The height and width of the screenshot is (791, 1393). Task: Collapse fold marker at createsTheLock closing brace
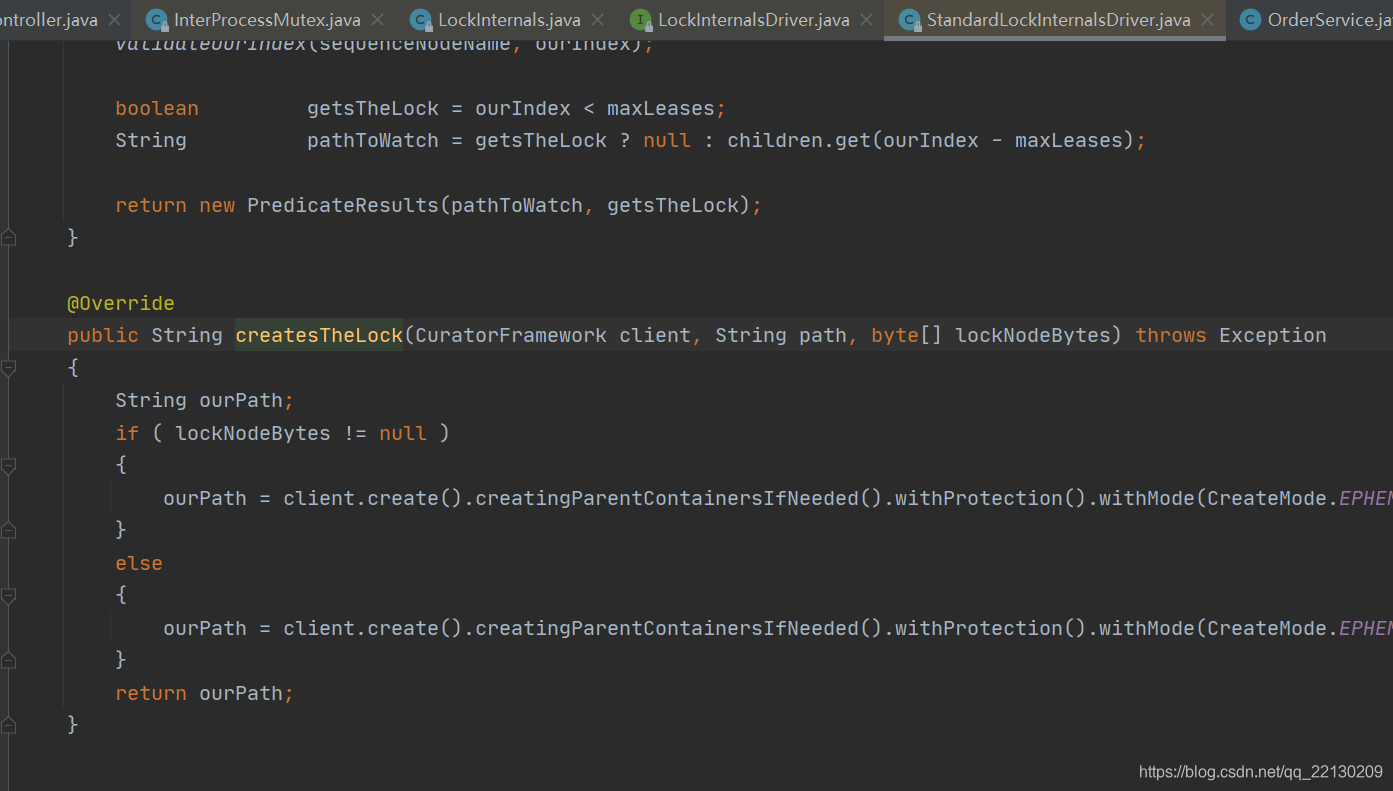tap(9, 725)
